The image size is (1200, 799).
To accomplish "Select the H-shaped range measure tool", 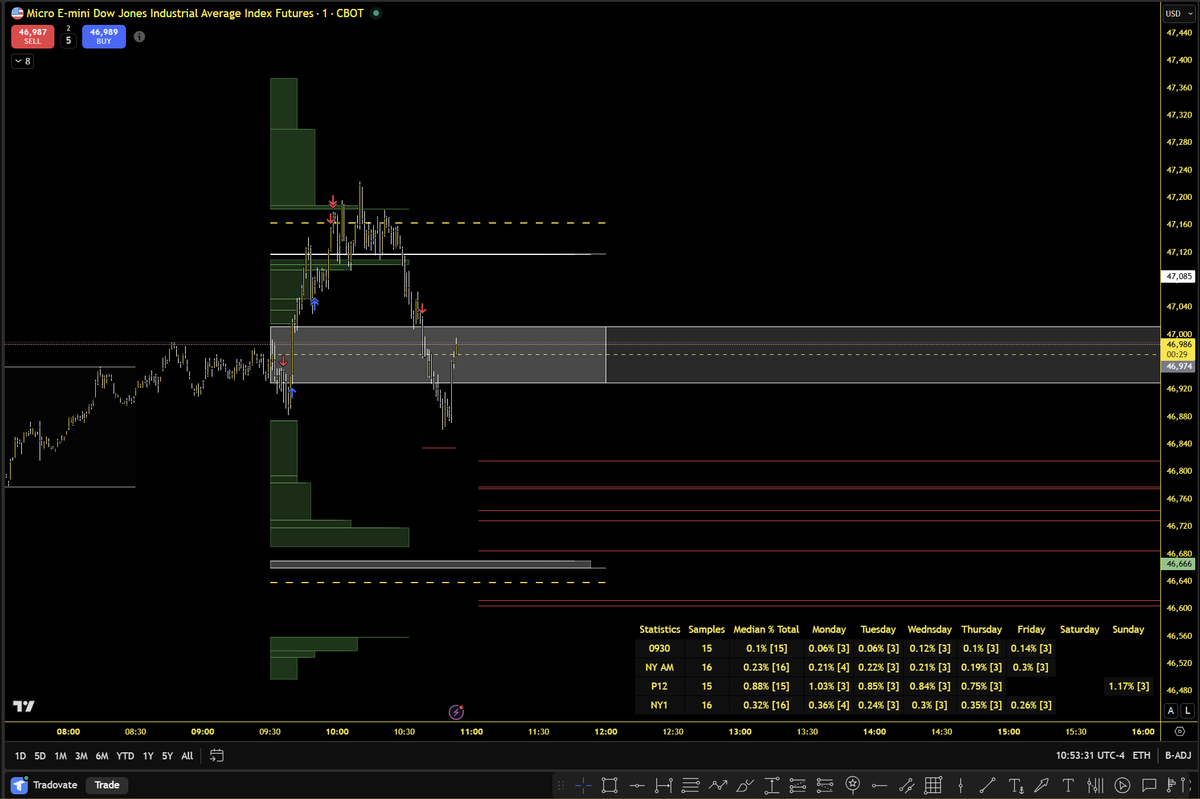I will coord(664,785).
